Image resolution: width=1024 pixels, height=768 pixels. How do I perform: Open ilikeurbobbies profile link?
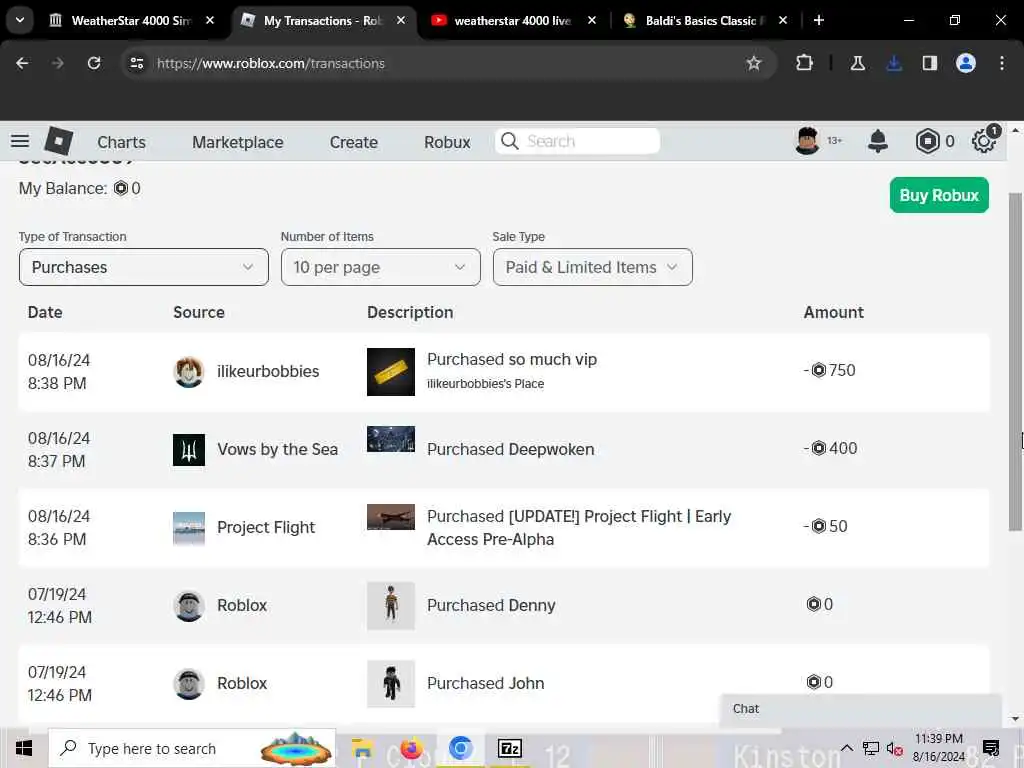point(268,371)
